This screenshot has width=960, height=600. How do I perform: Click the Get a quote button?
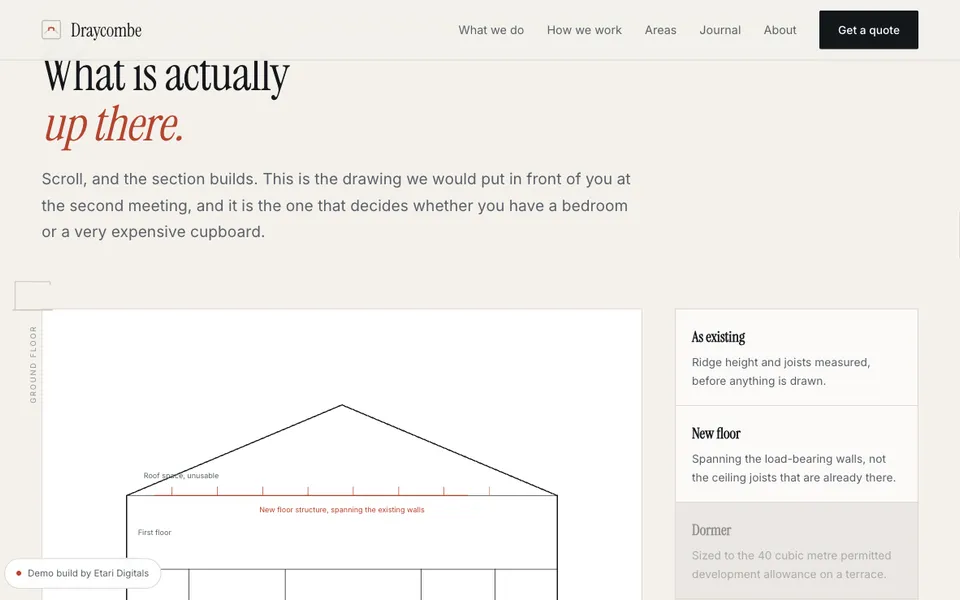[x=868, y=30]
